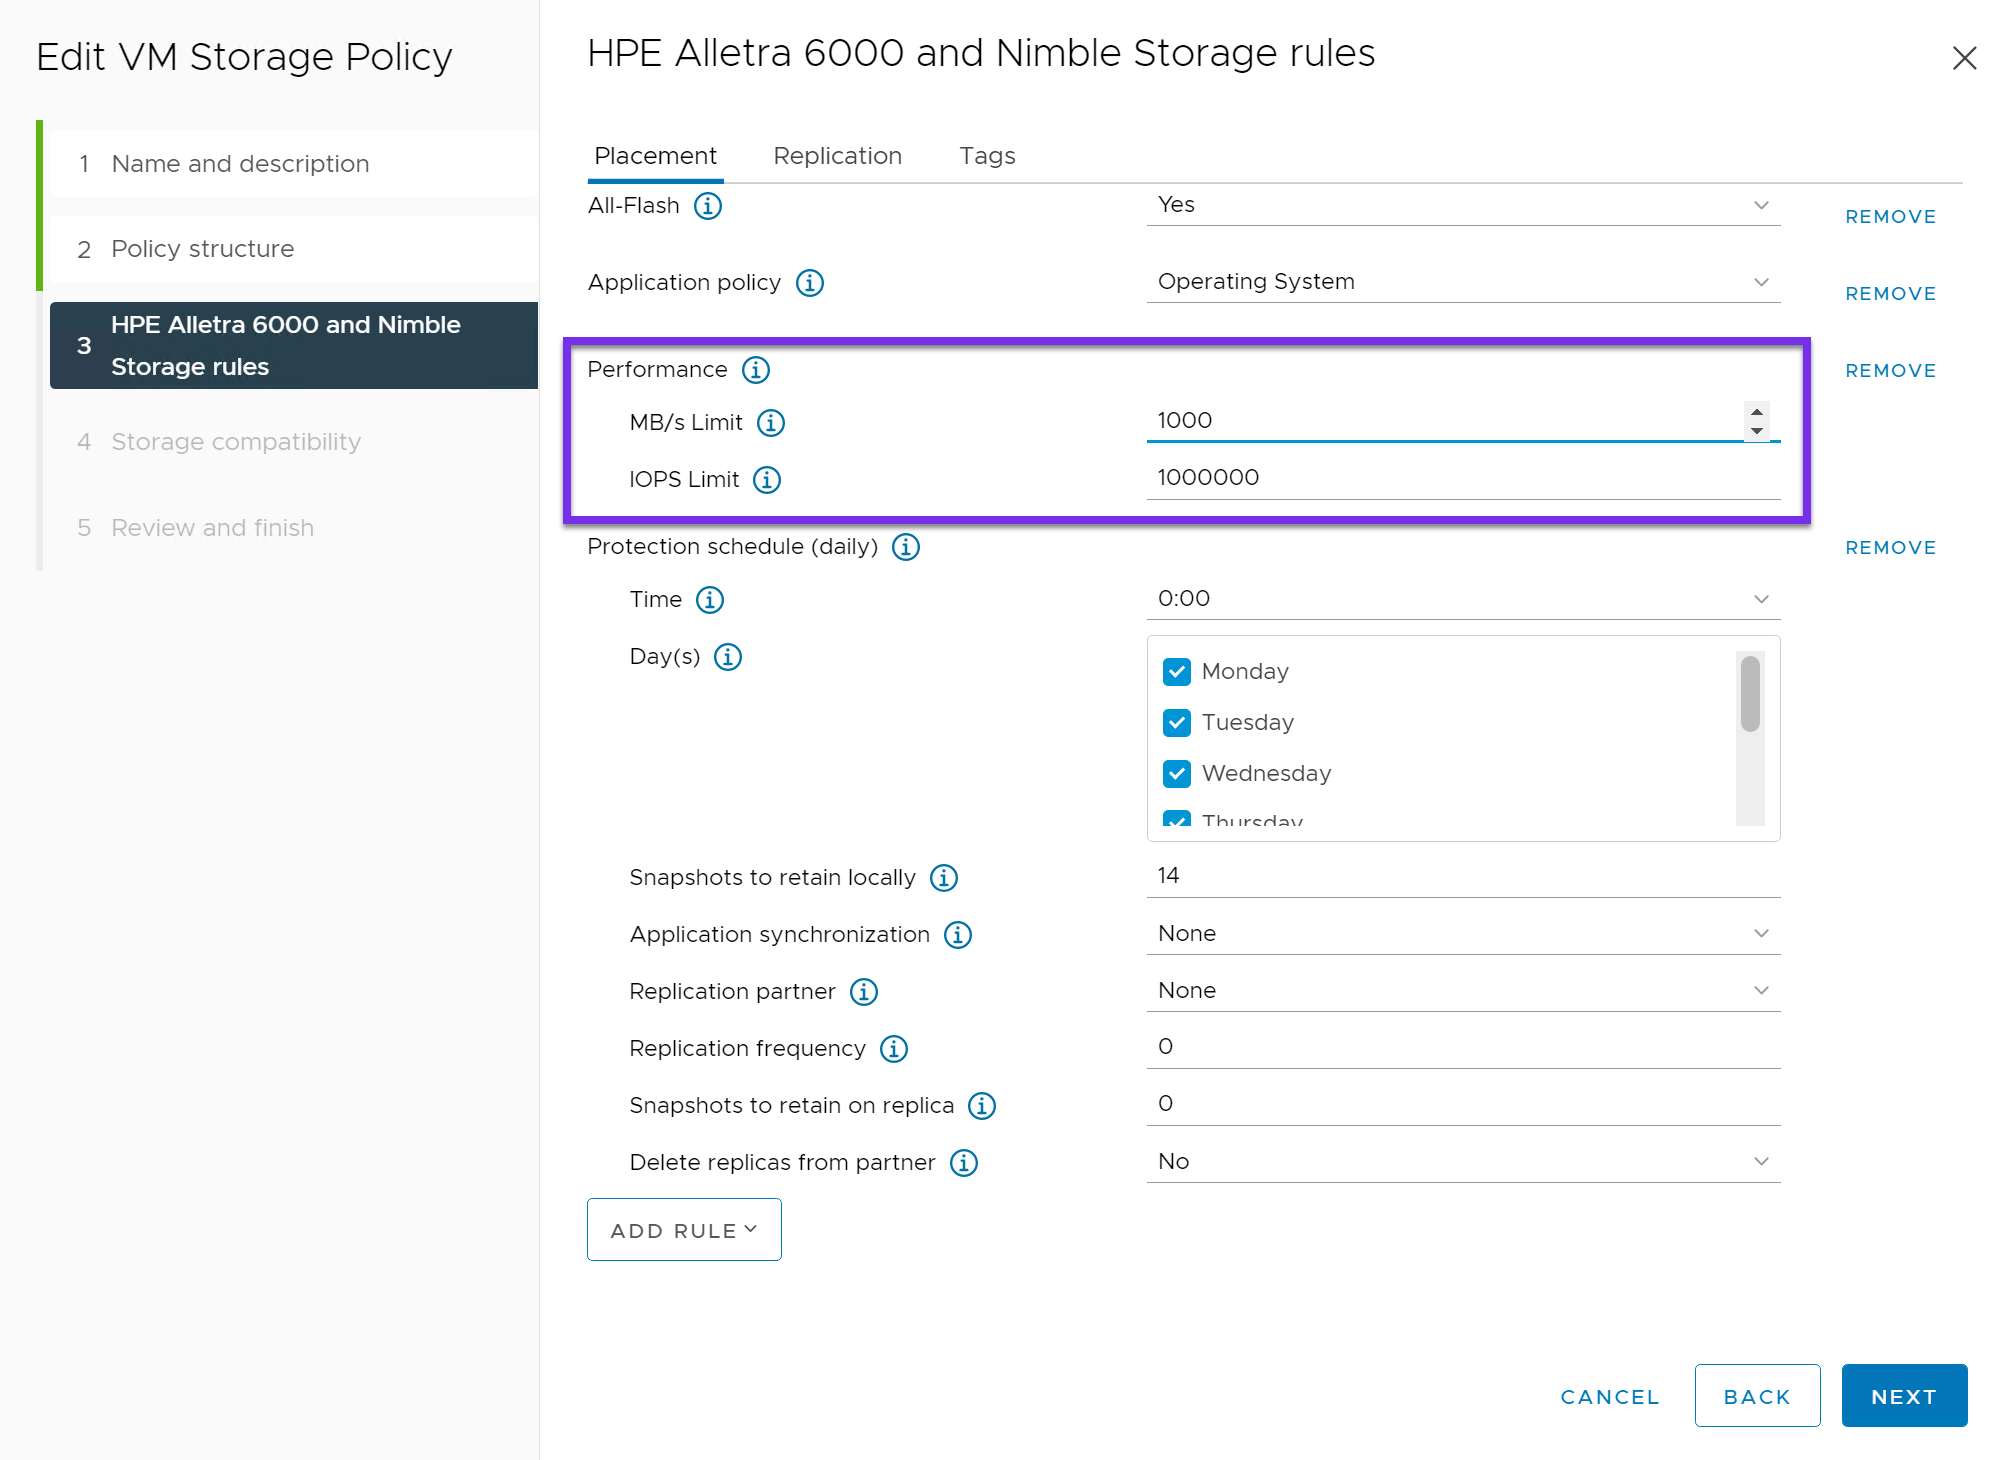Click the MB/s Limit info icon
Viewport: 2005px width, 1460px height.
(x=770, y=423)
